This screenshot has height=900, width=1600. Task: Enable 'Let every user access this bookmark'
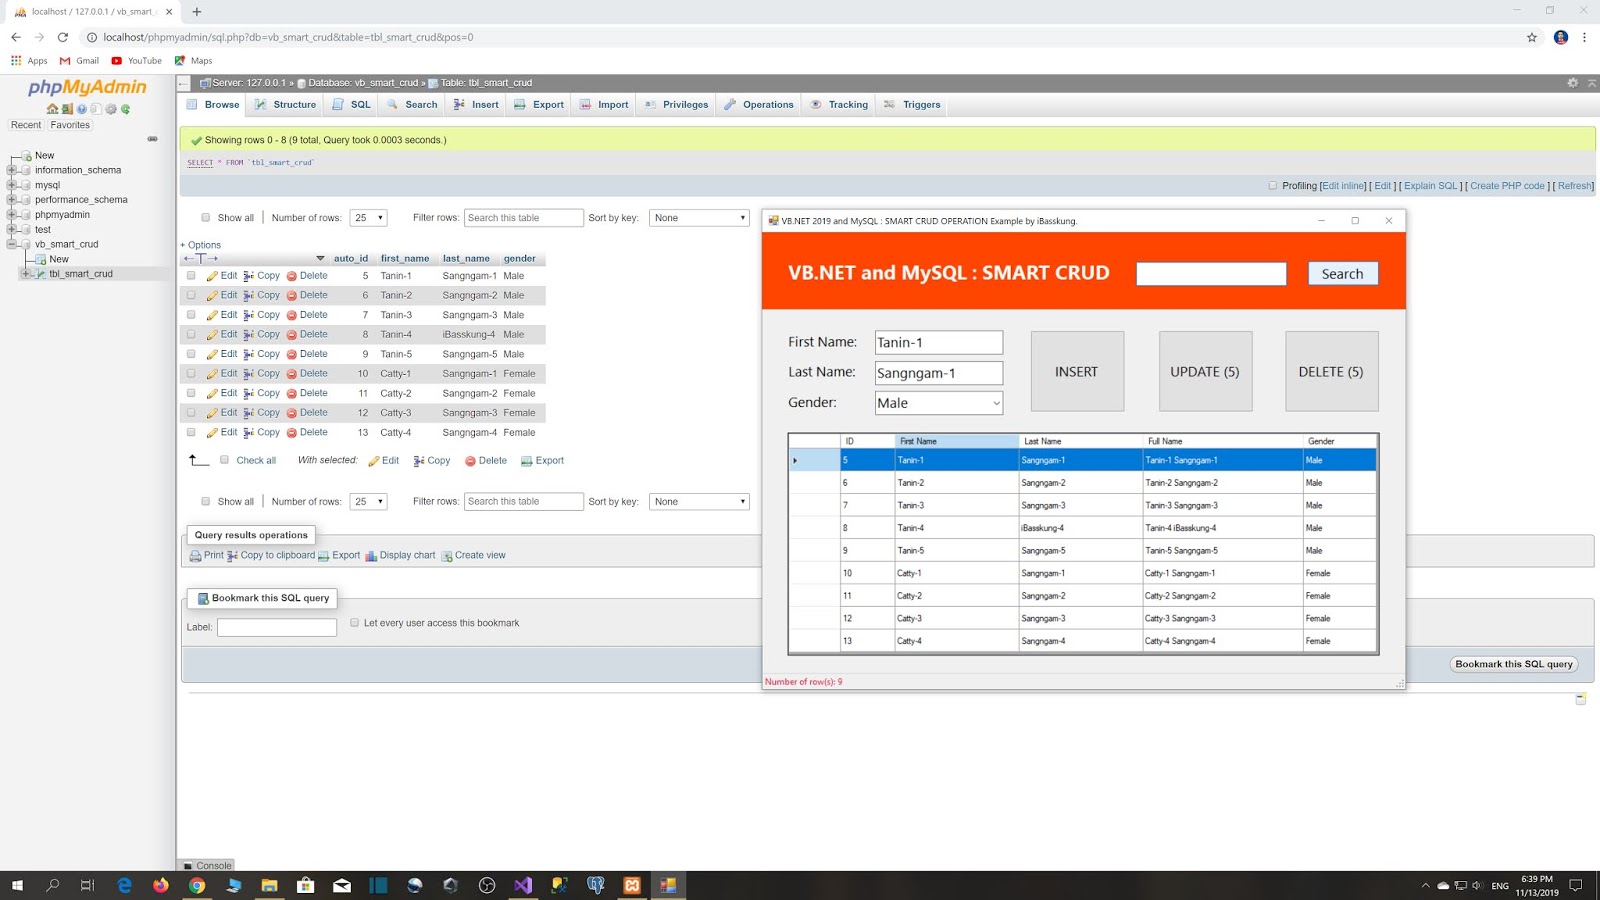pyautogui.click(x=354, y=622)
